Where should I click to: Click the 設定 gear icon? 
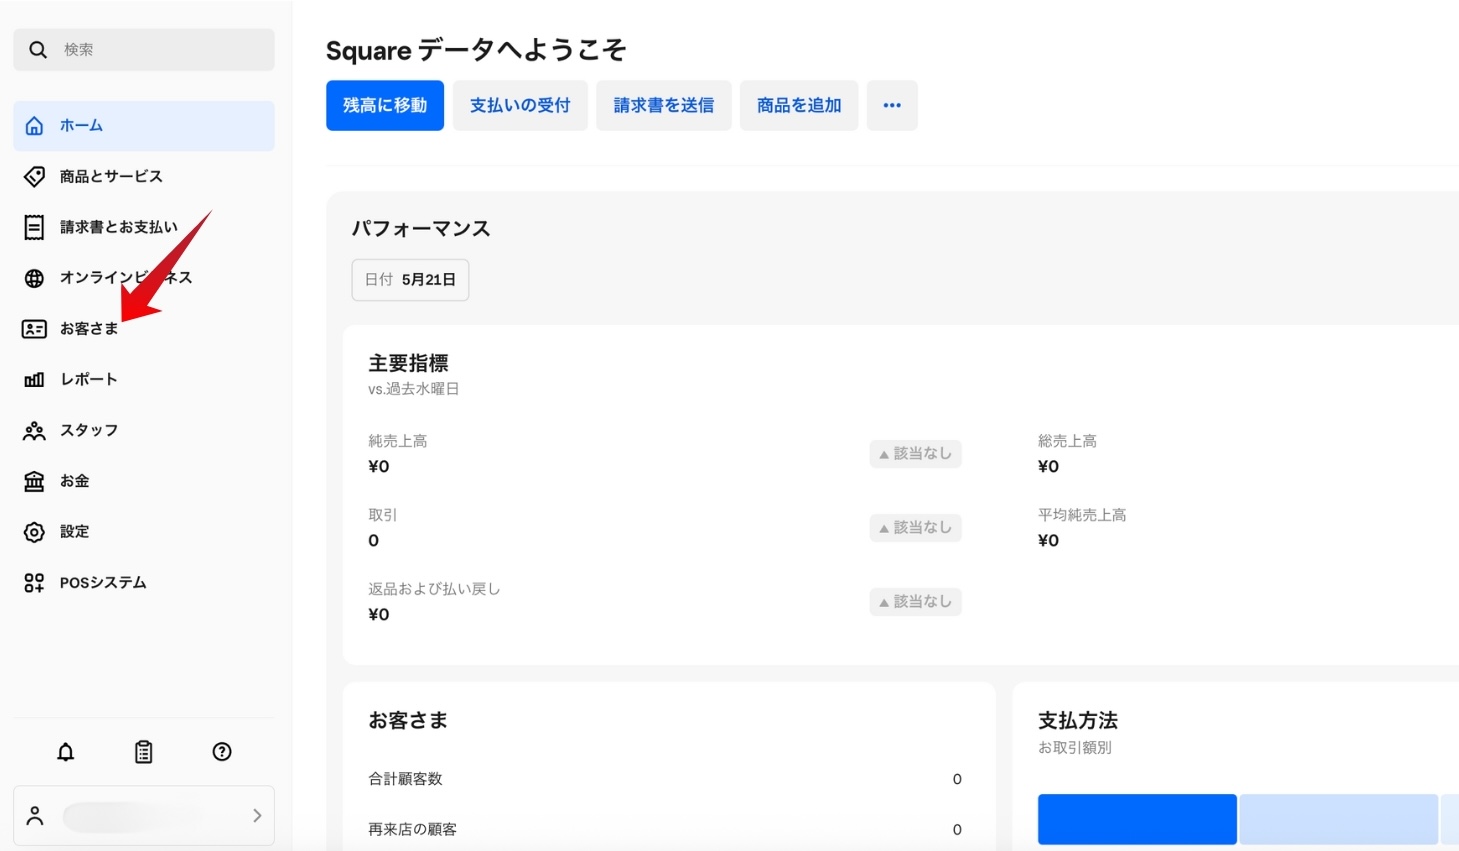tap(34, 532)
